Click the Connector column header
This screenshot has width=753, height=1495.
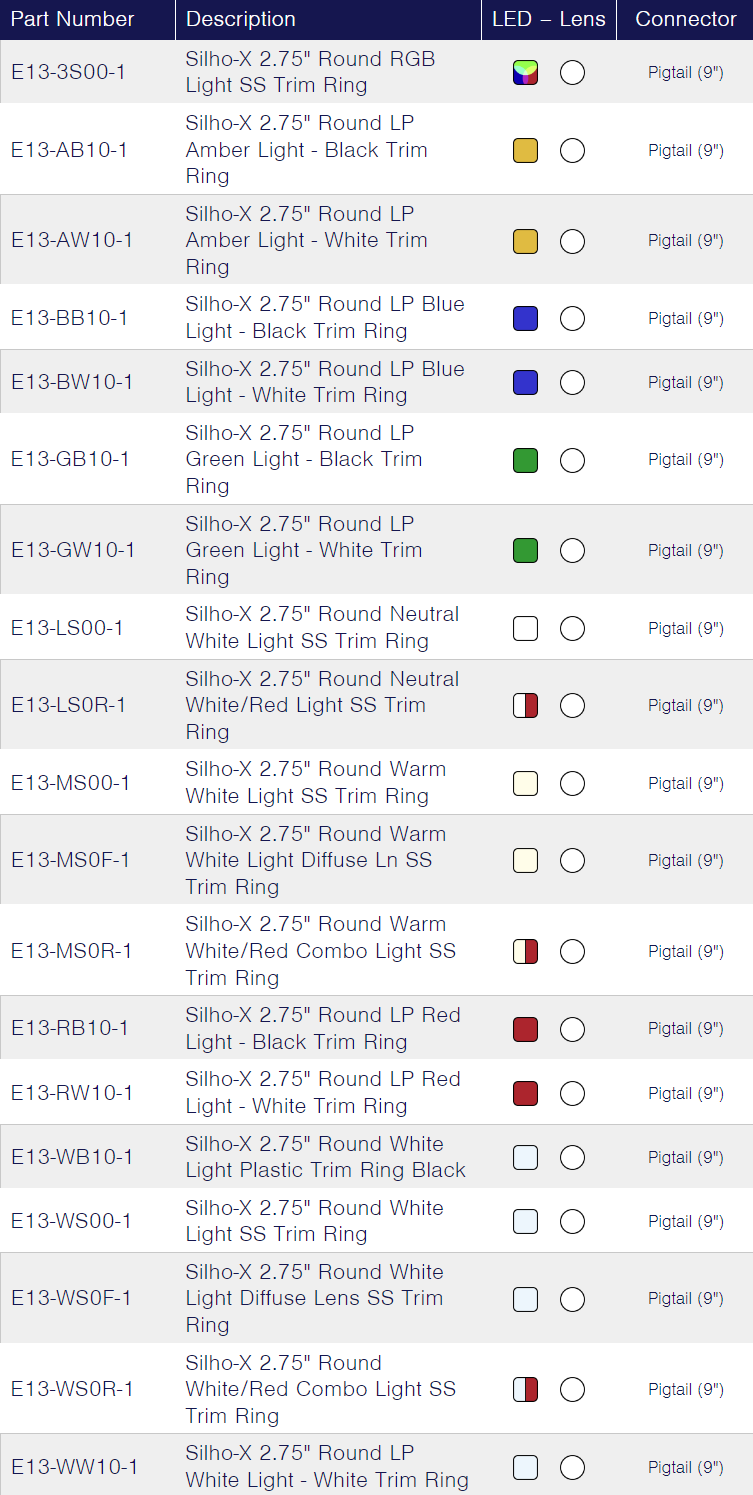click(x=685, y=19)
